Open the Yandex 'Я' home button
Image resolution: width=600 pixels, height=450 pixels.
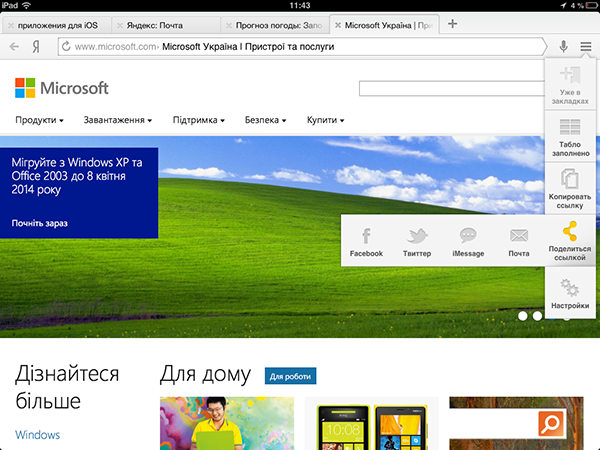(x=36, y=47)
